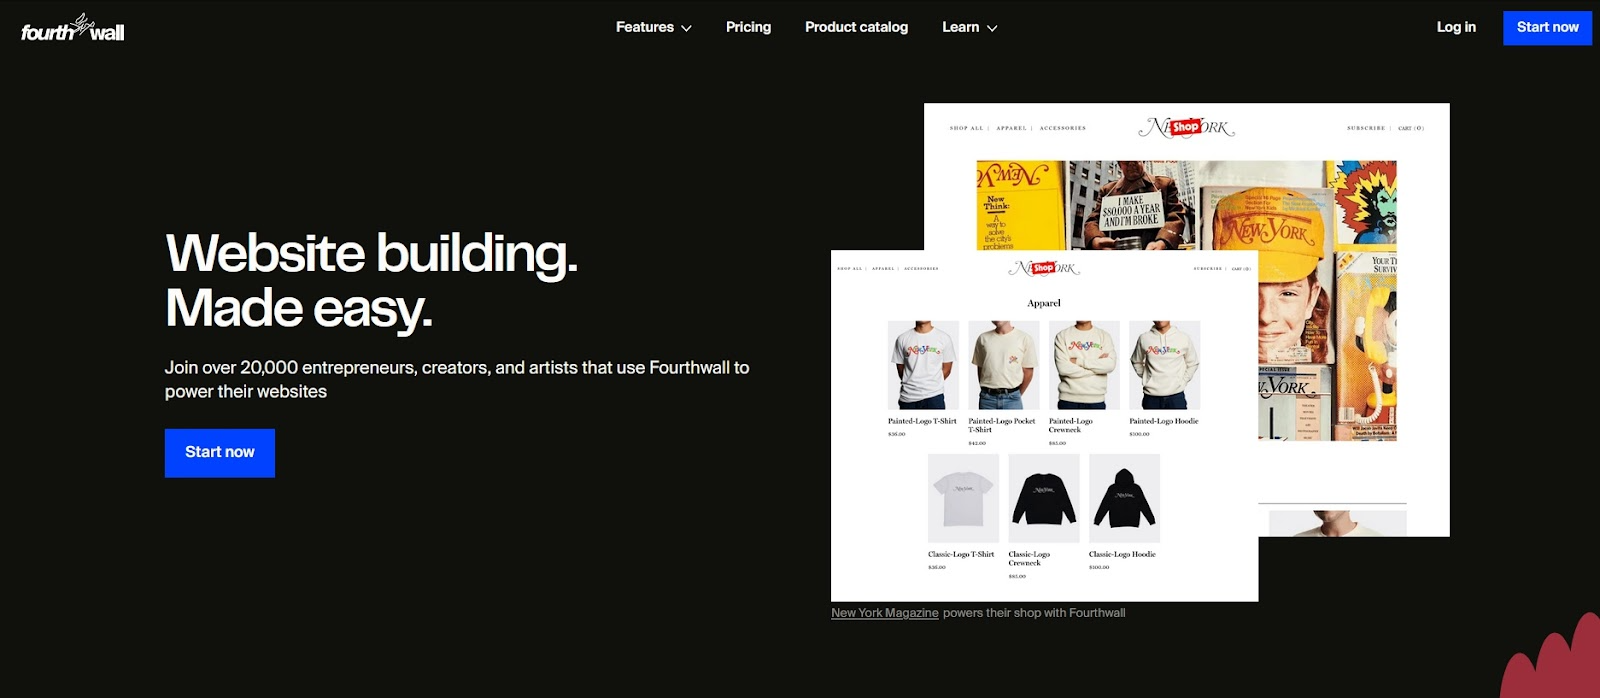The image size is (1600, 698).
Task: Click the black Classic-Logo Hoodie thumbnail
Action: (1124, 498)
